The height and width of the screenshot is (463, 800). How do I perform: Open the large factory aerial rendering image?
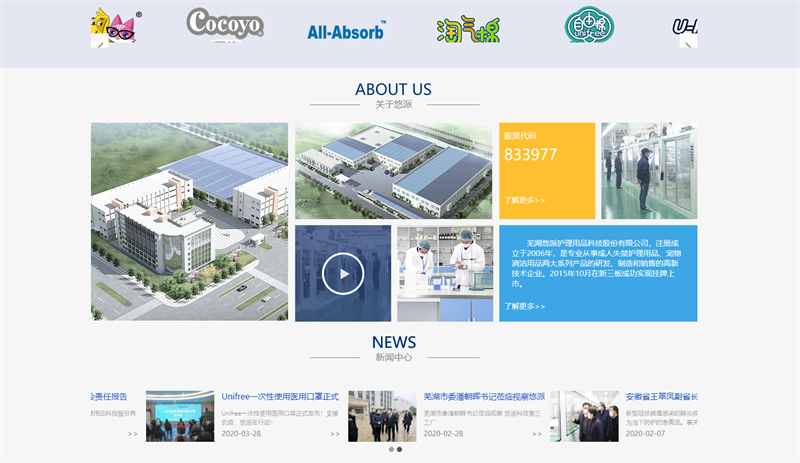189,221
